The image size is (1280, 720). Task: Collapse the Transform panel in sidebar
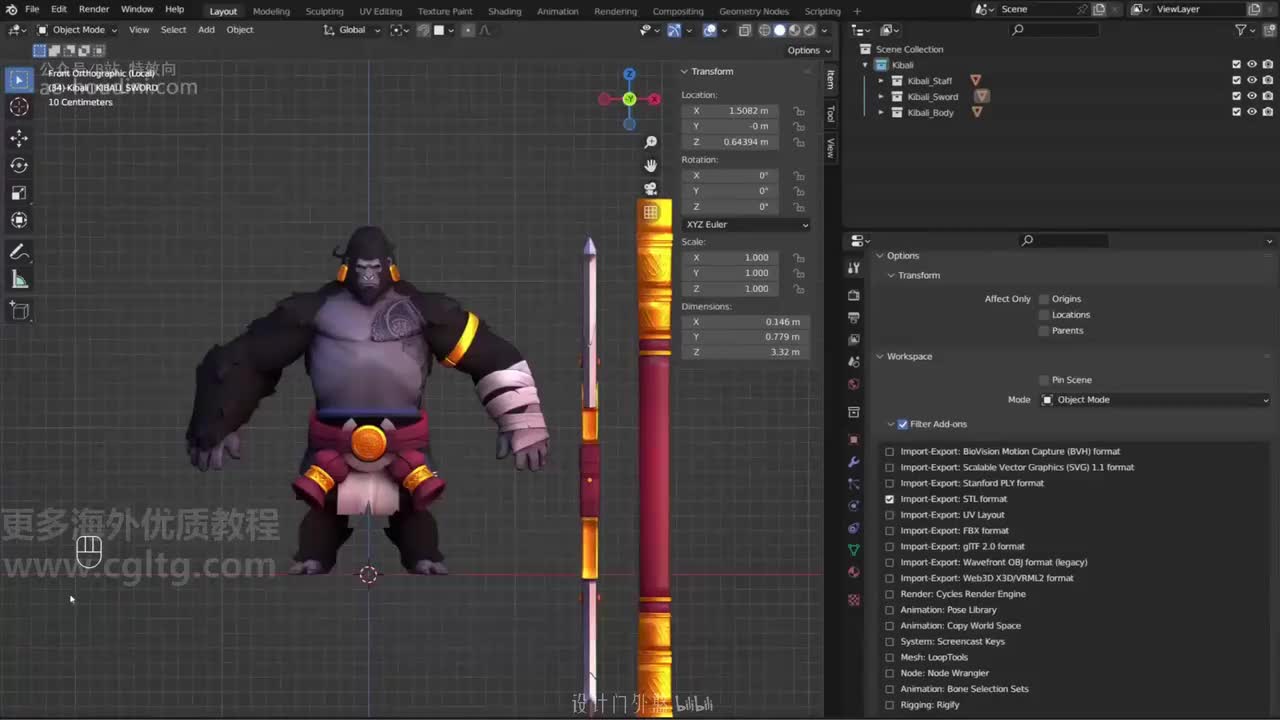tap(685, 72)
